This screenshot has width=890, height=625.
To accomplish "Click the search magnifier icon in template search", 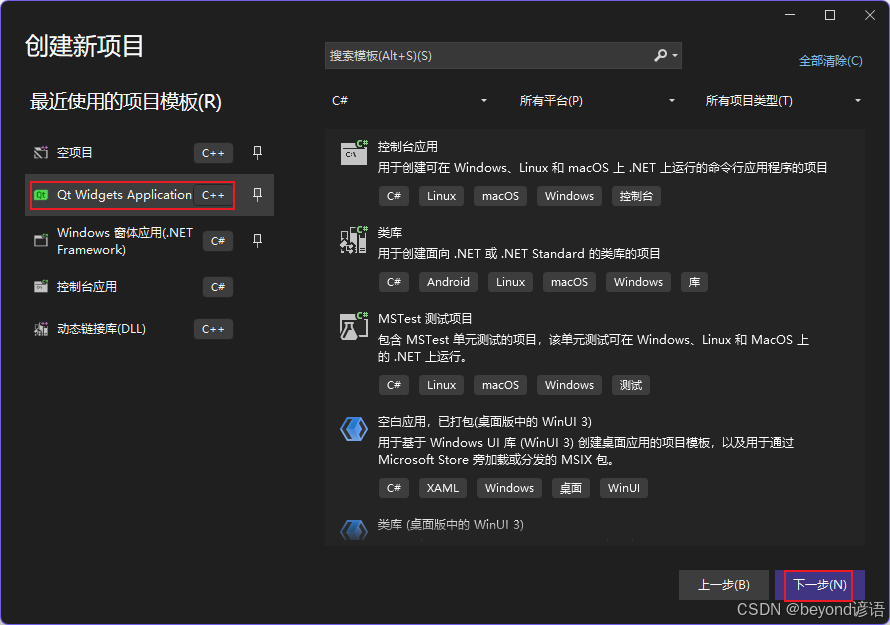I will tap(660, 56).
